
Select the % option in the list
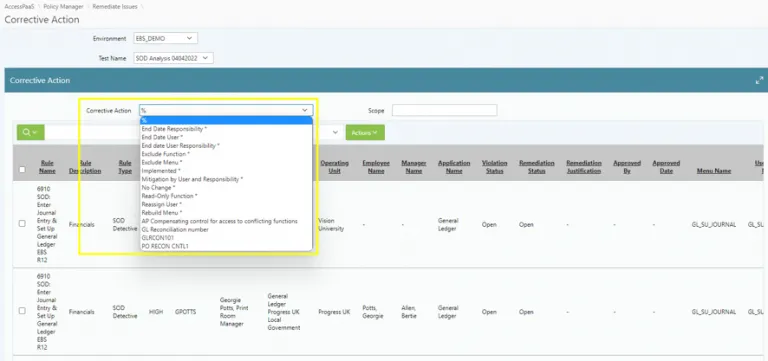point(226,120)
